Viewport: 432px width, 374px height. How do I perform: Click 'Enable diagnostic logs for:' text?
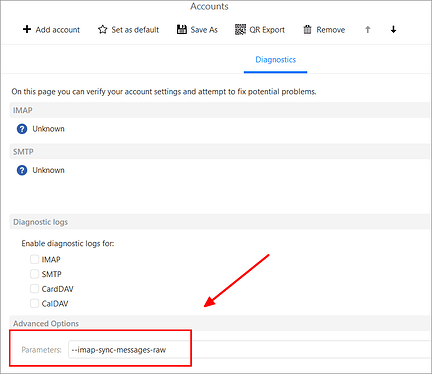68,244
